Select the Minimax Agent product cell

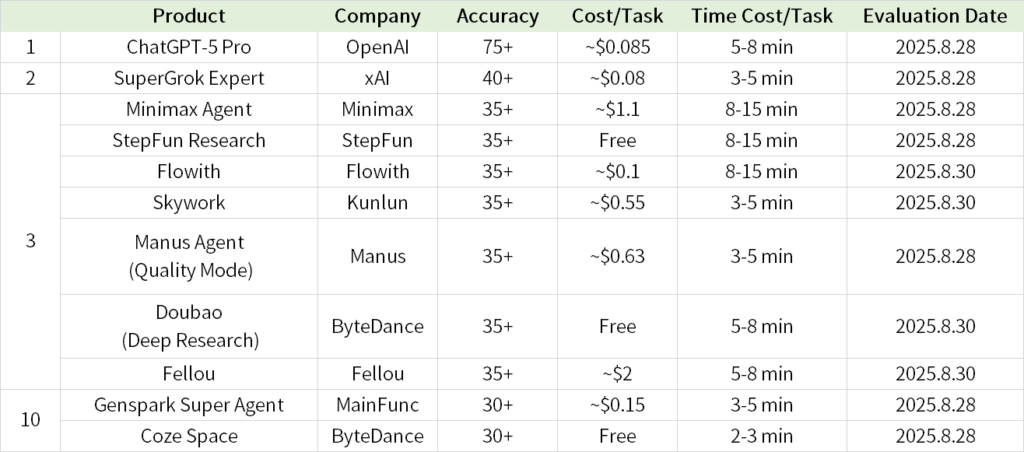click(x=189, y=109)
